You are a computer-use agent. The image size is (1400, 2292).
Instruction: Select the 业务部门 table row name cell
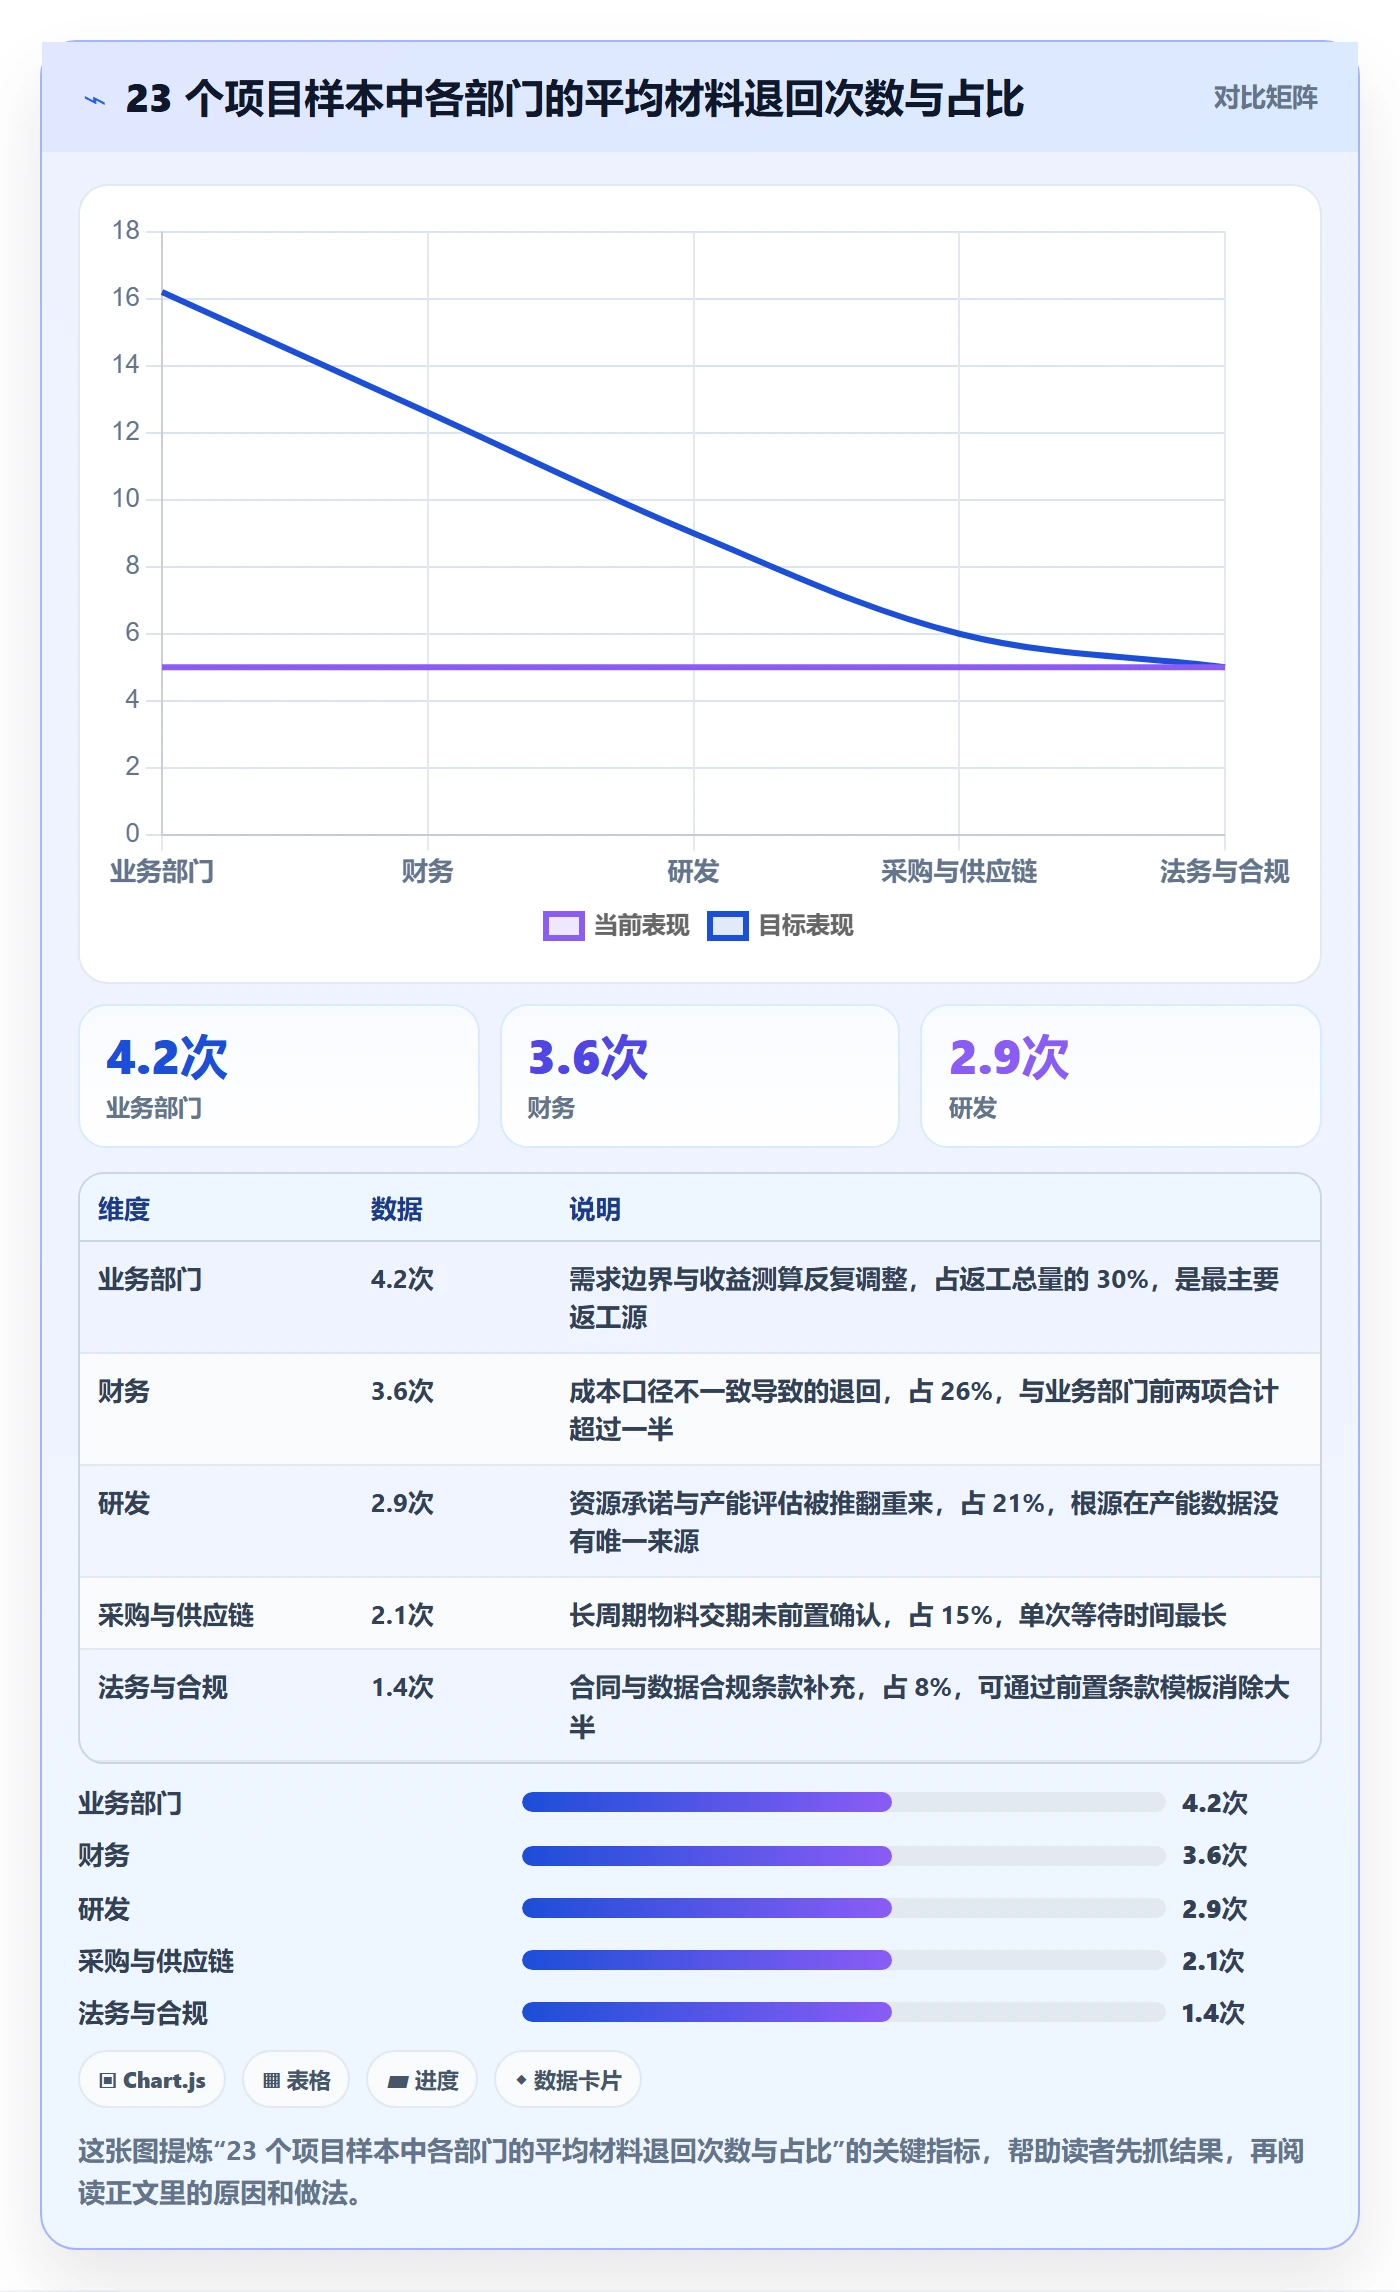[x=150, y=1279]
